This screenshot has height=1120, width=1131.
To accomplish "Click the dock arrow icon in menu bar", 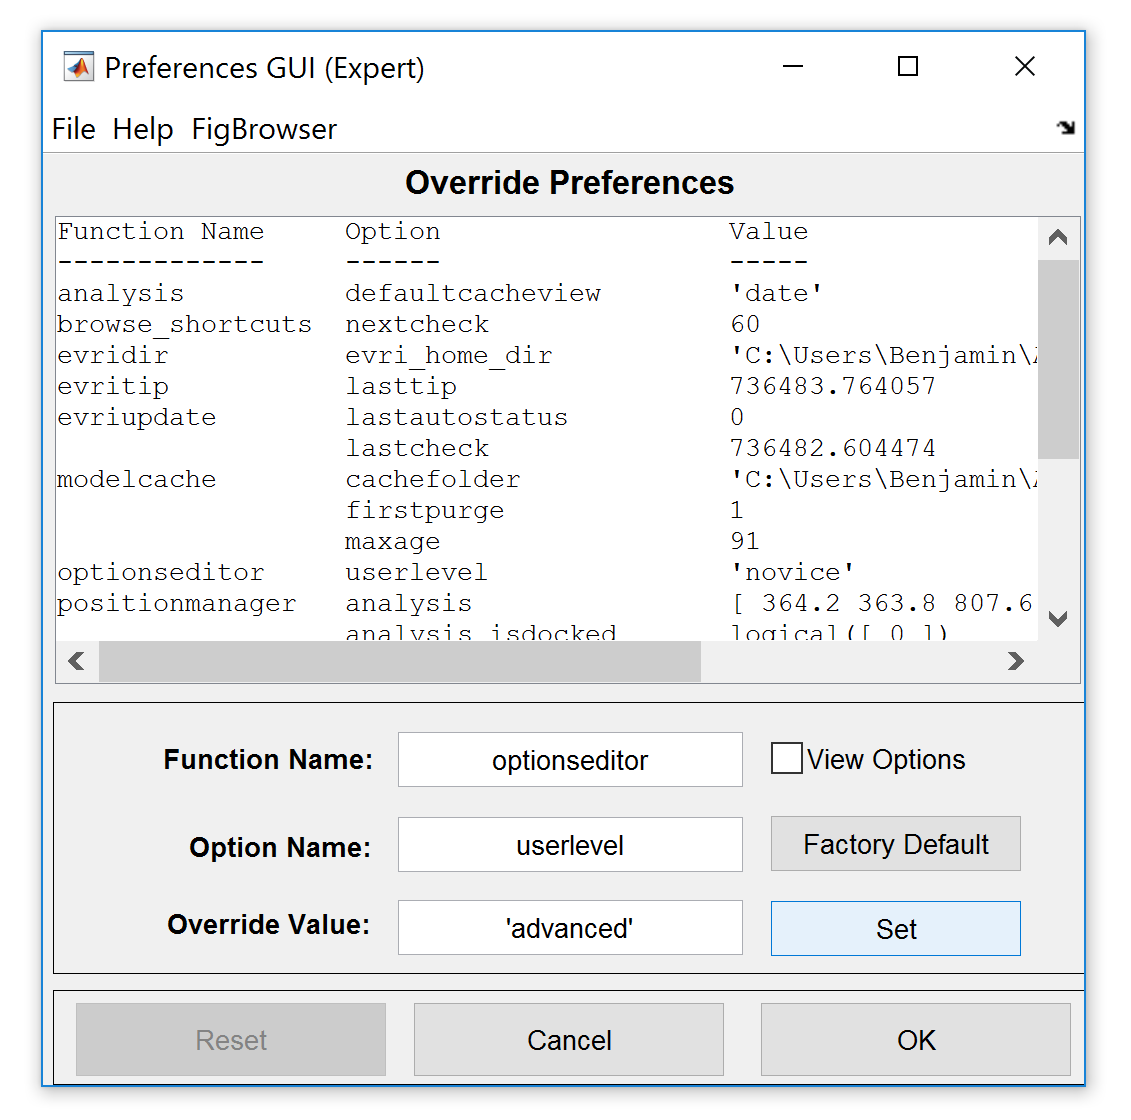I will point(1066,128).
